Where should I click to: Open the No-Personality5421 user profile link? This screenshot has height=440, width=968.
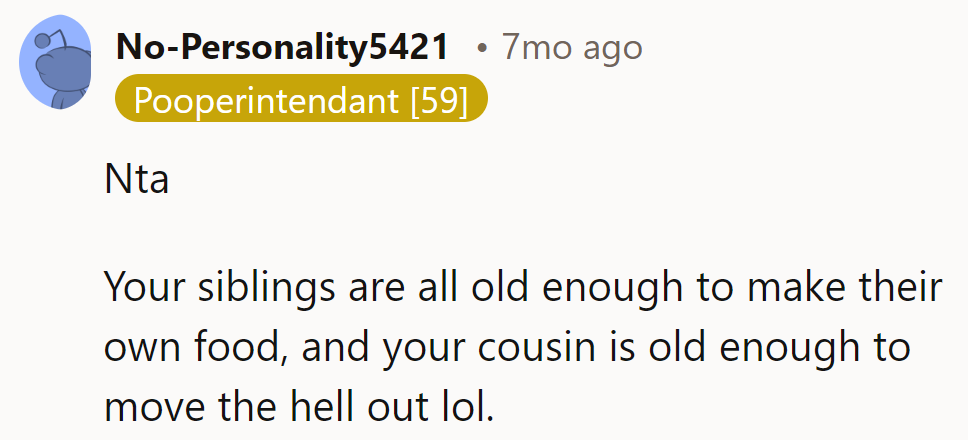click(283, 47)
